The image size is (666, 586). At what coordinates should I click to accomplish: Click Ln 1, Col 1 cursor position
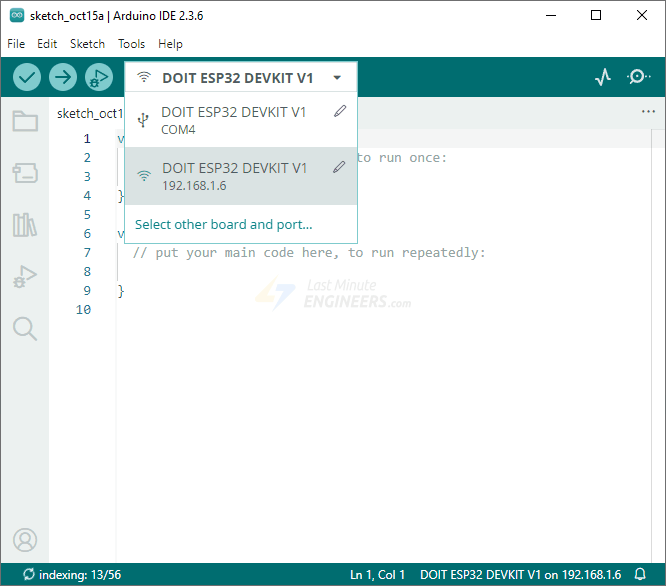point(377,575)
